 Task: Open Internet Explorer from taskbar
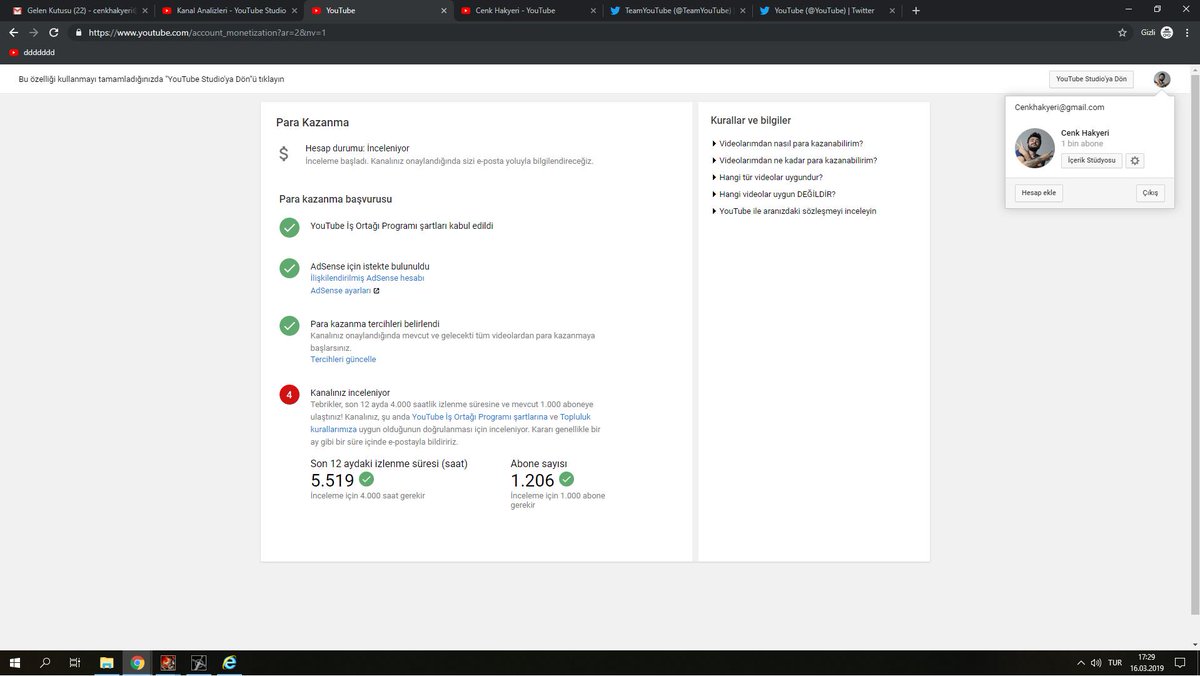point(228,662)
